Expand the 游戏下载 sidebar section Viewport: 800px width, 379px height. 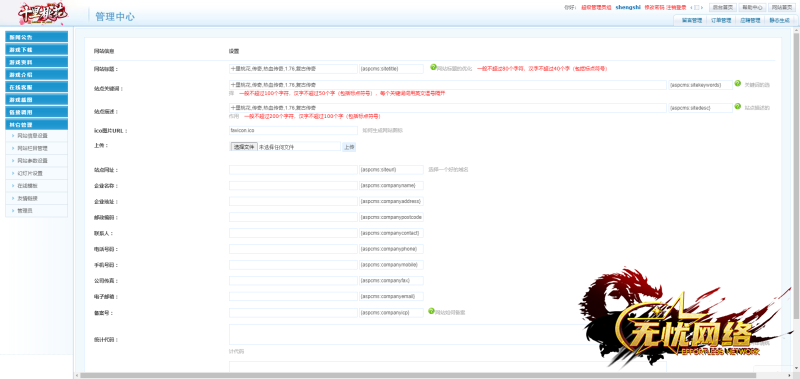pyautogui.click(x=36, y=49)
